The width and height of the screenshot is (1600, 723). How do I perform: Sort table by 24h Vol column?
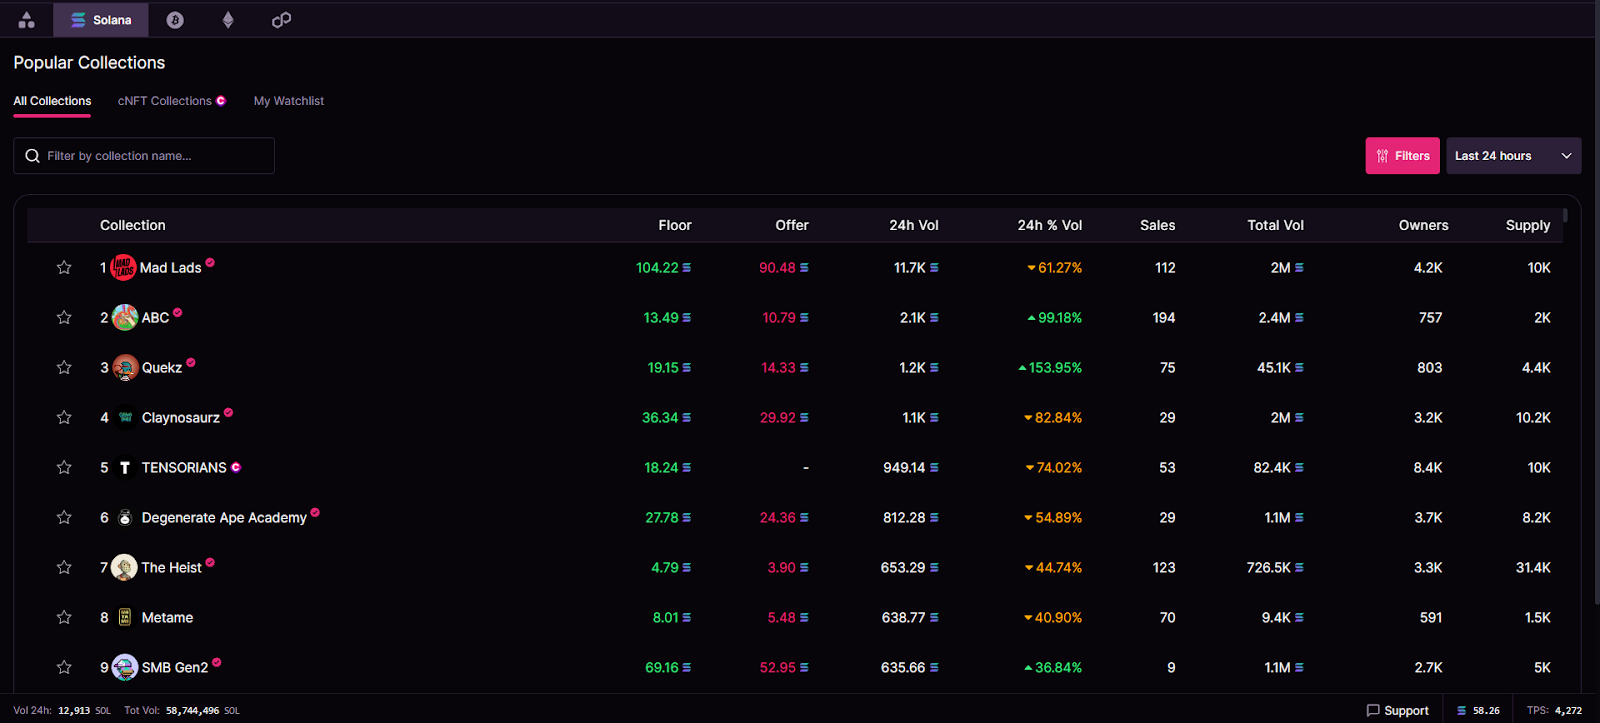point(913,225)
